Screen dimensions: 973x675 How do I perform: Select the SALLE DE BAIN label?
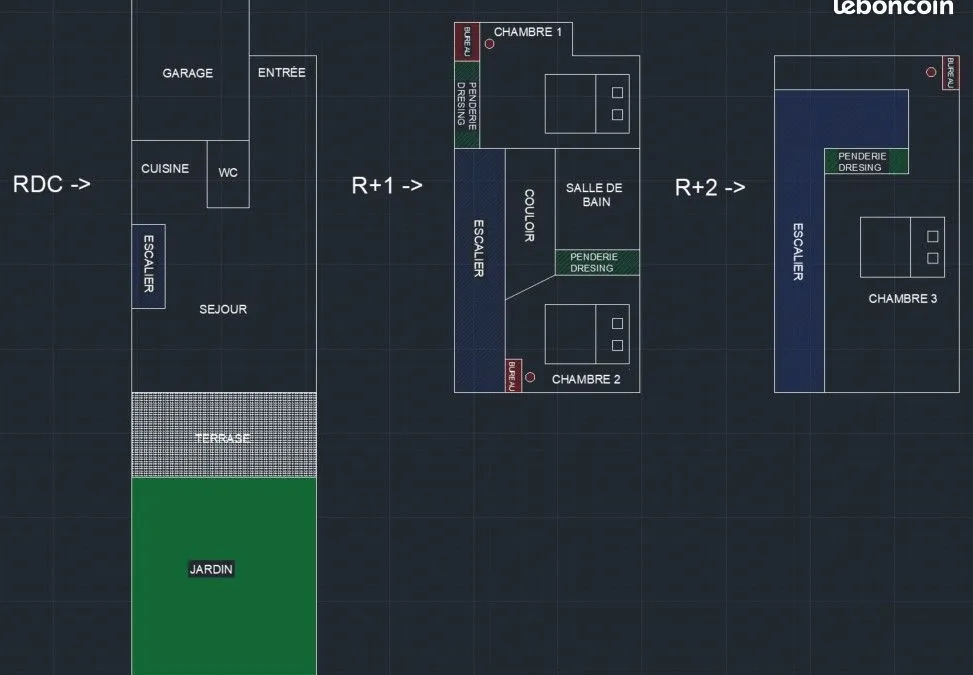pyautogui.click(x=594, y=195)
